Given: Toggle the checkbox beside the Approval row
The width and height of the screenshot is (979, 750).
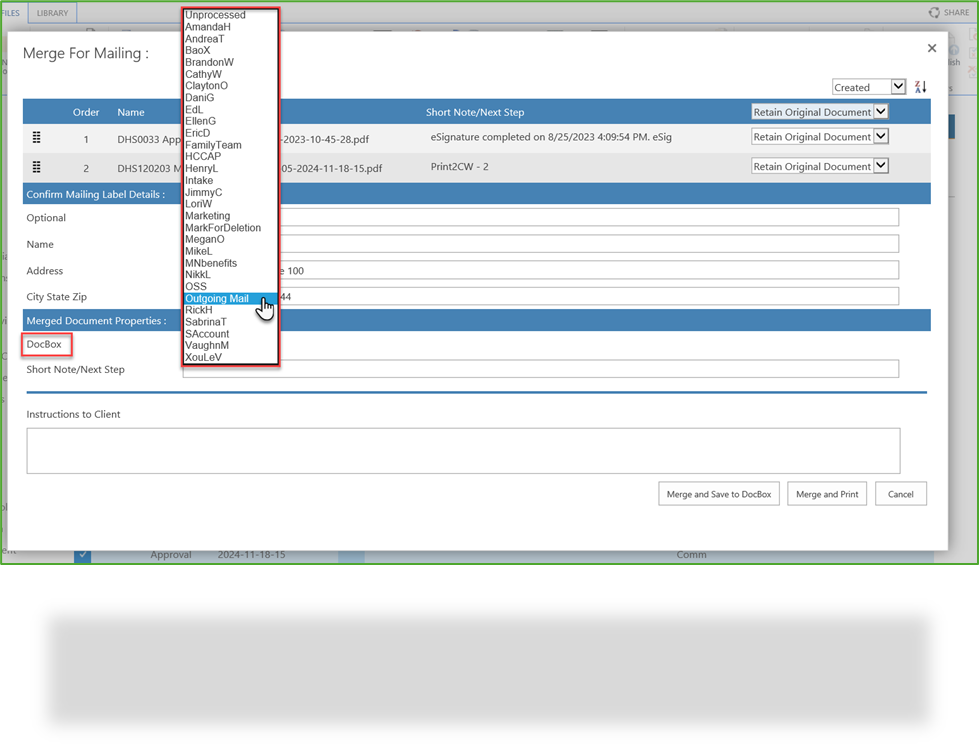Looking at the screenshot, I should (82, 554).
